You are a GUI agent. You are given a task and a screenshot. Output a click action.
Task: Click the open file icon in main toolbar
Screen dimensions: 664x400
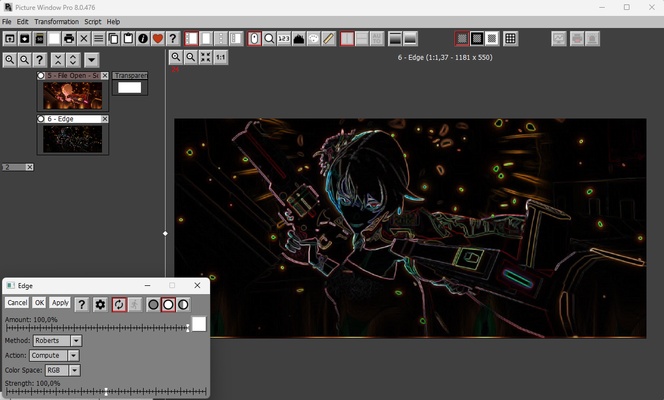(x=10, y=39)
